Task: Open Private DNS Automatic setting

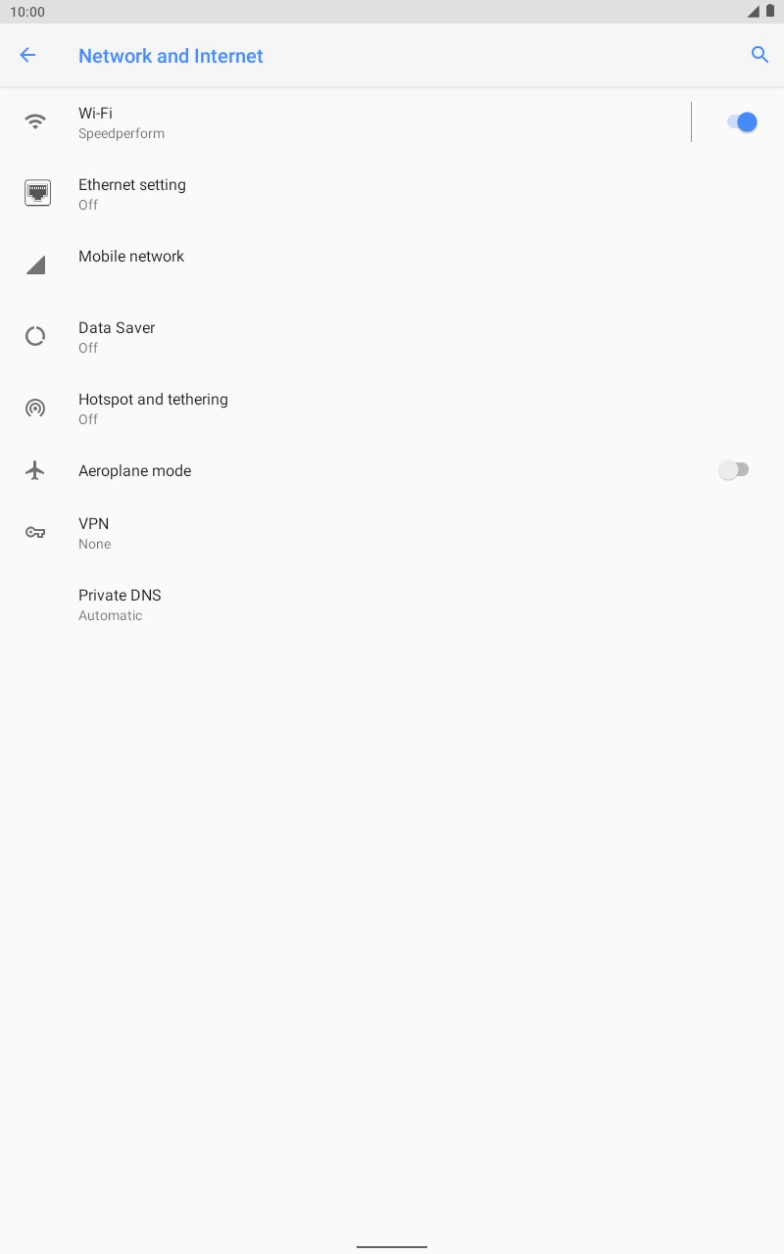Action: (x=392, y=604)
